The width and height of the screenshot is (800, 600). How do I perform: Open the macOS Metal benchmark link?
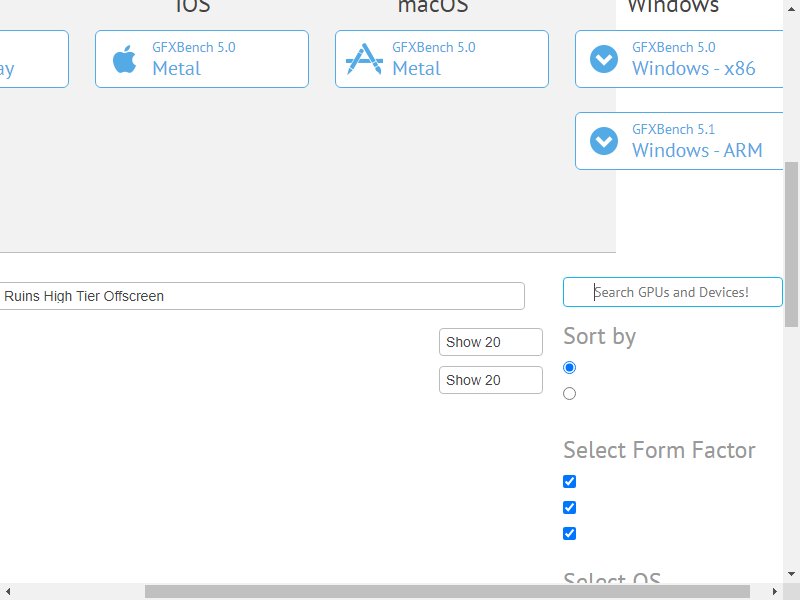[442, 59]
